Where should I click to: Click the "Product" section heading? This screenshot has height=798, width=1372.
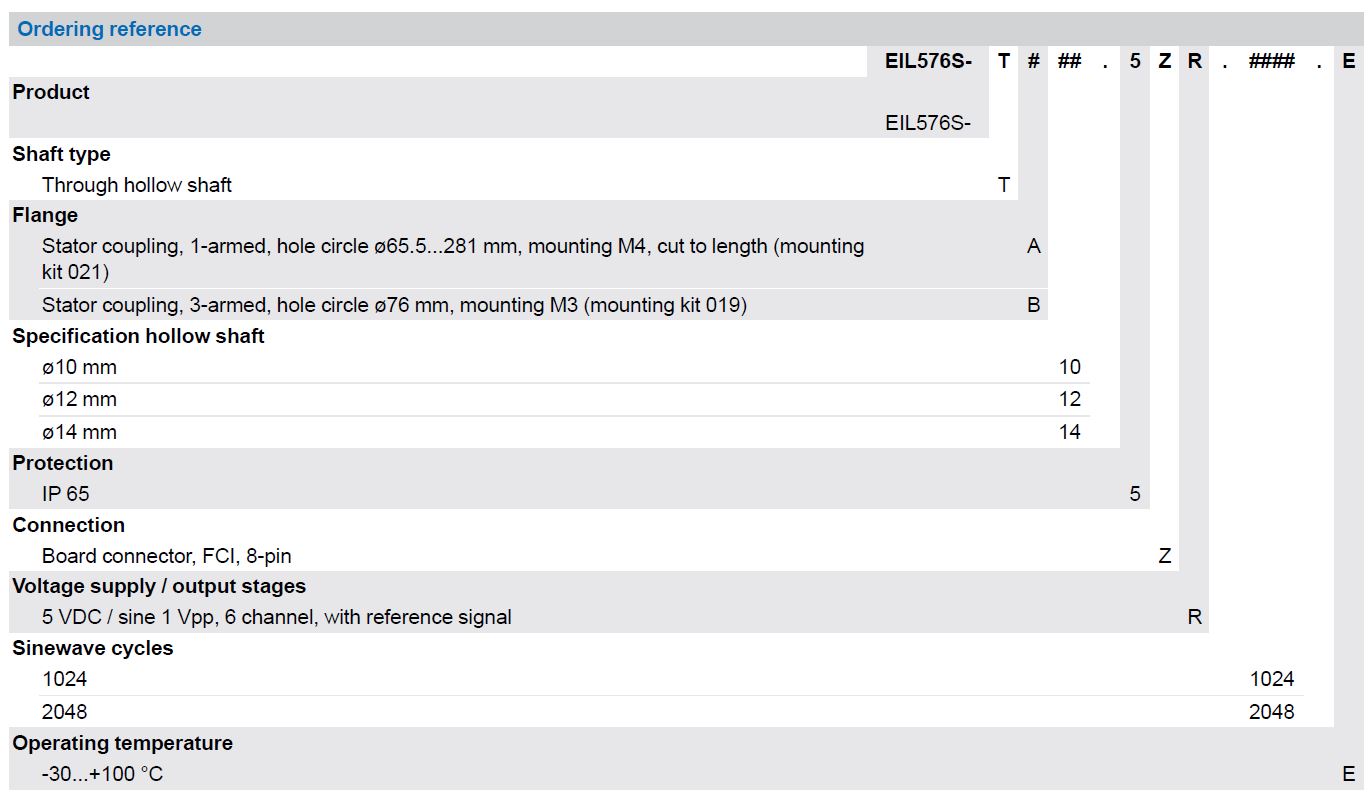coord(51,92)
